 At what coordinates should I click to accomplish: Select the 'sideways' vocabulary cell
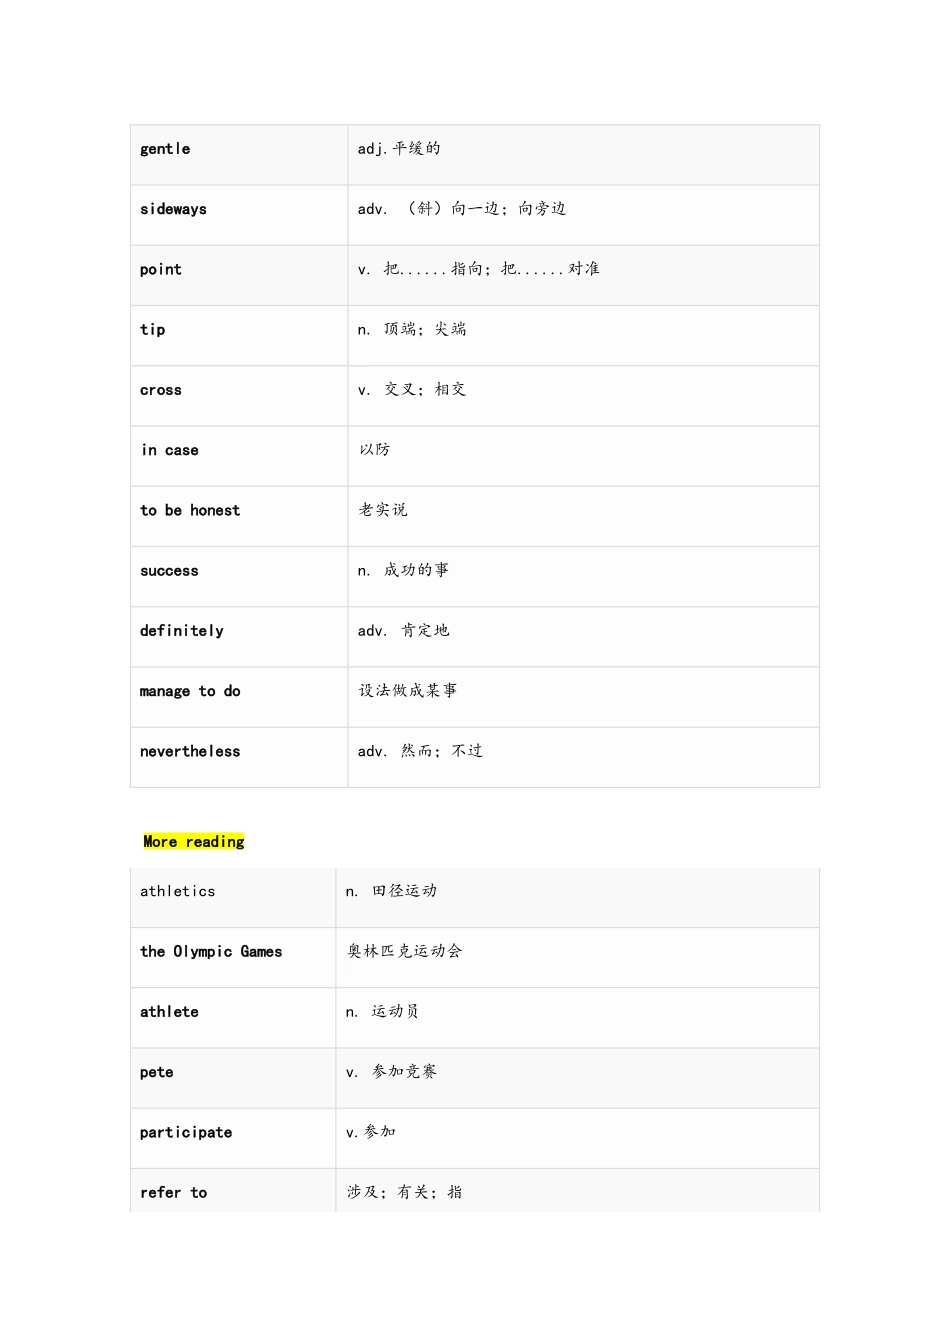click(x=173, y=209)
